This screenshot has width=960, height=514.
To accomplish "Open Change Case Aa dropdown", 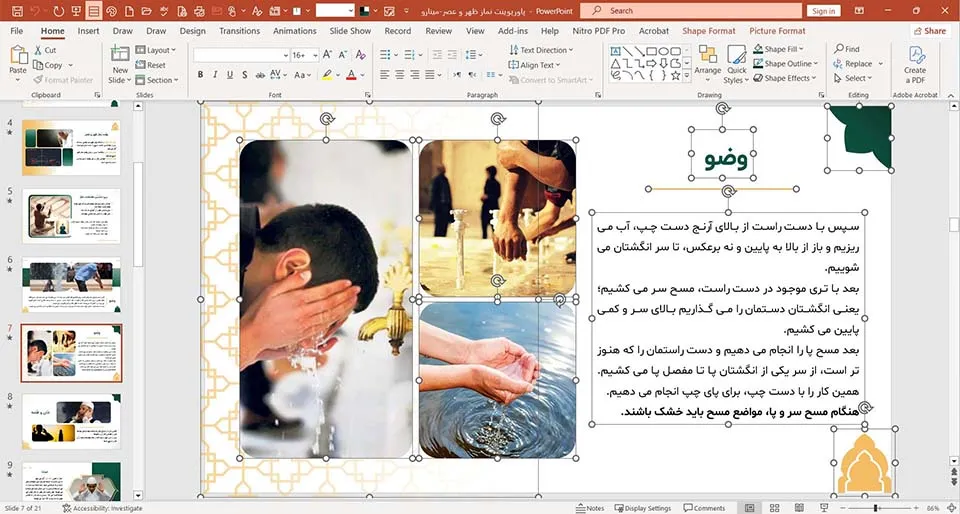I will (303, 75).
